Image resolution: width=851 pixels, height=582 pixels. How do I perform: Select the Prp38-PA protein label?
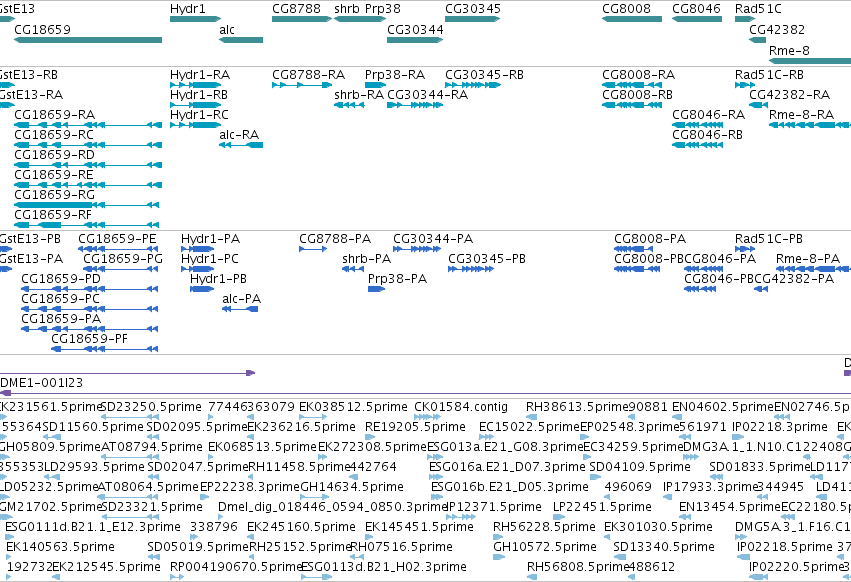pos(397,279)
